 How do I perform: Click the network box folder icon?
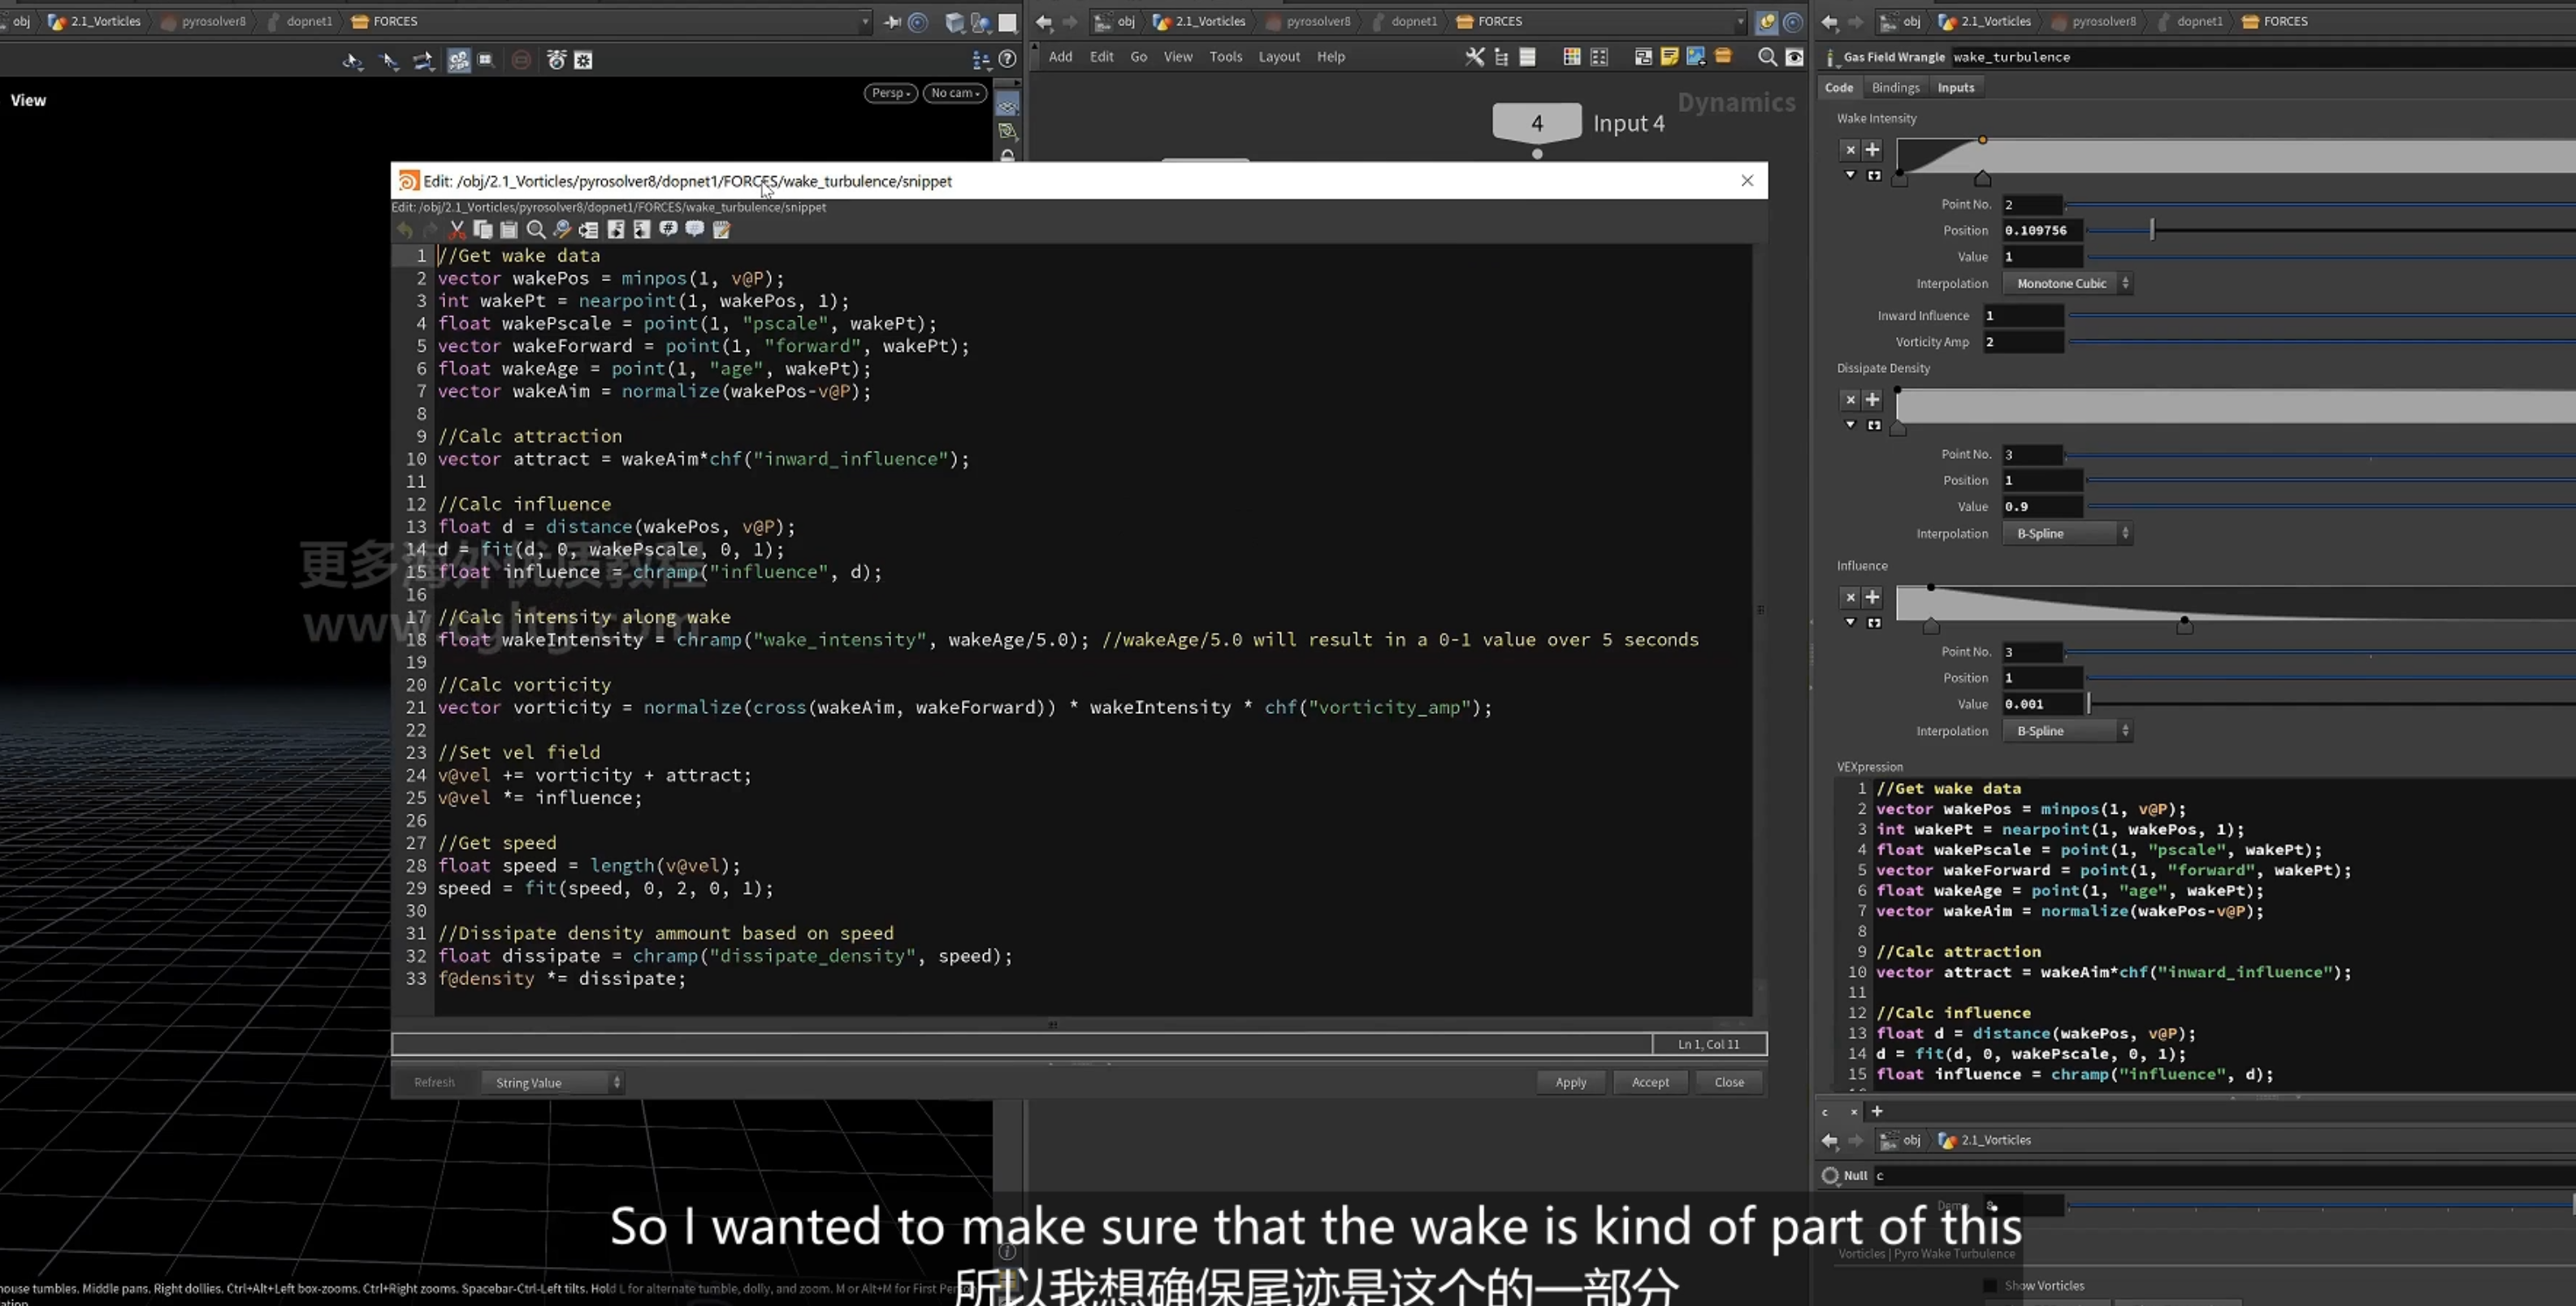pos(1723,57)
